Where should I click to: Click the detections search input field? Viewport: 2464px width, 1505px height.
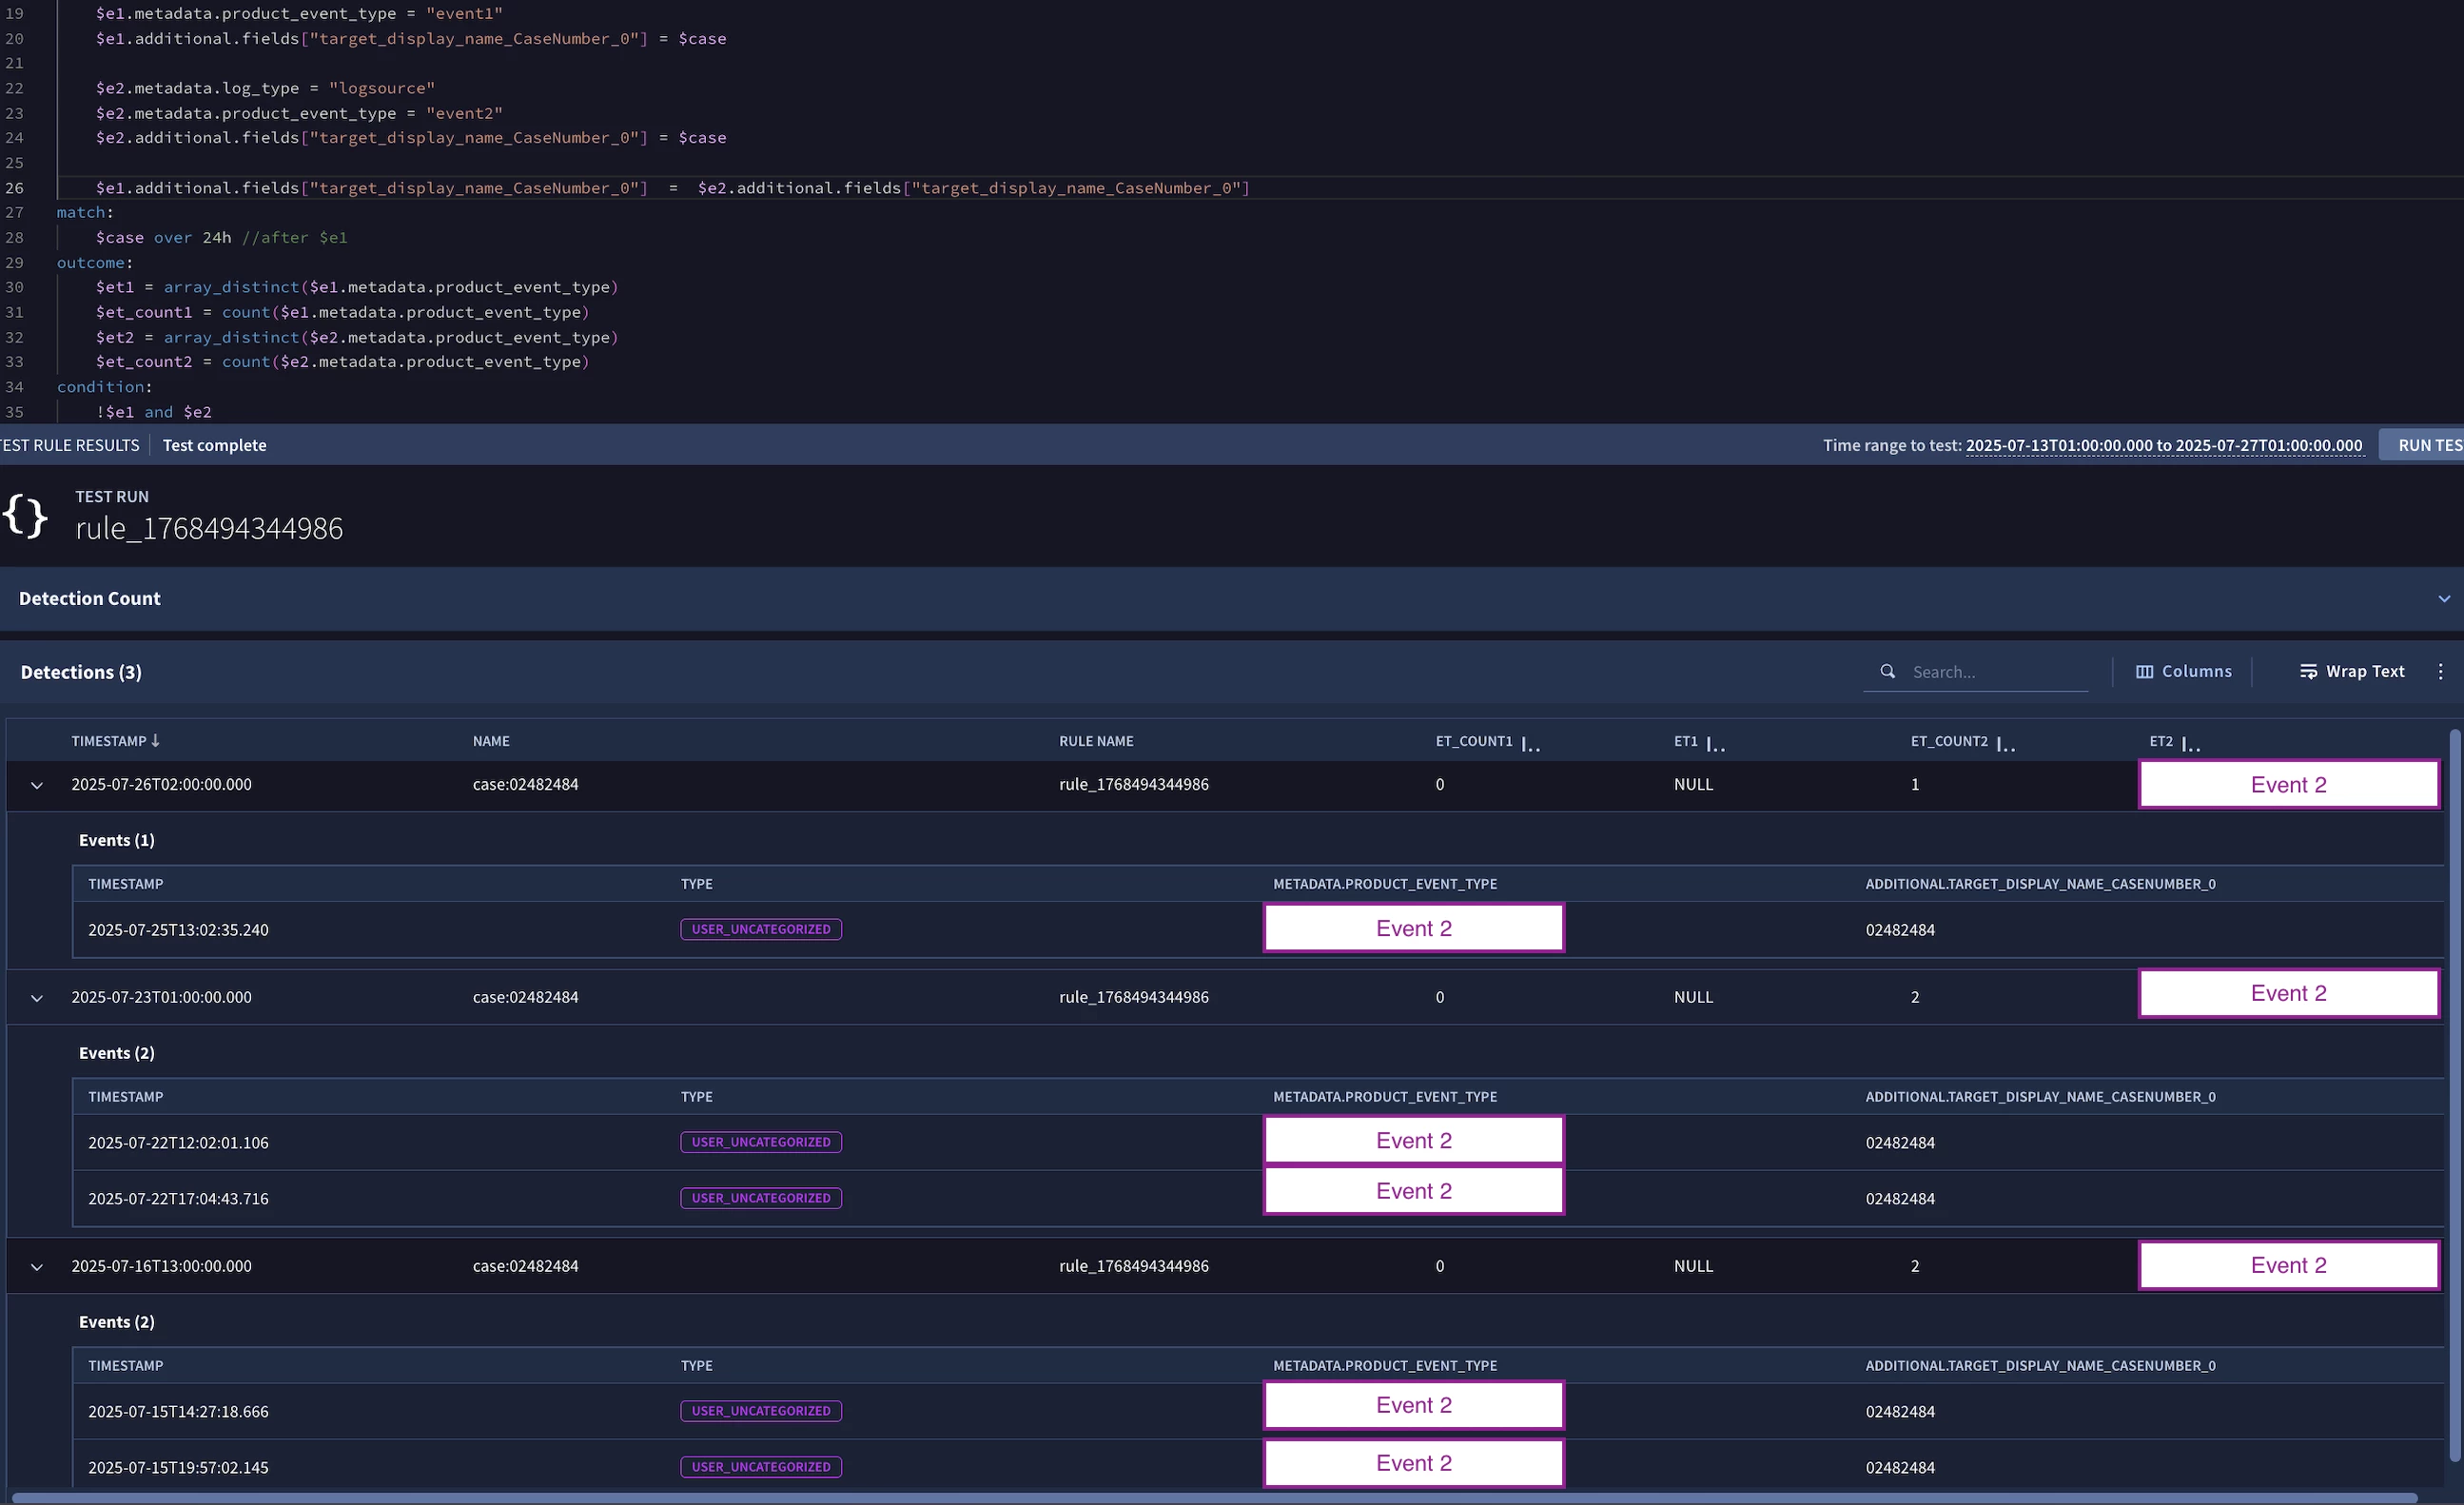[1995, 672]
